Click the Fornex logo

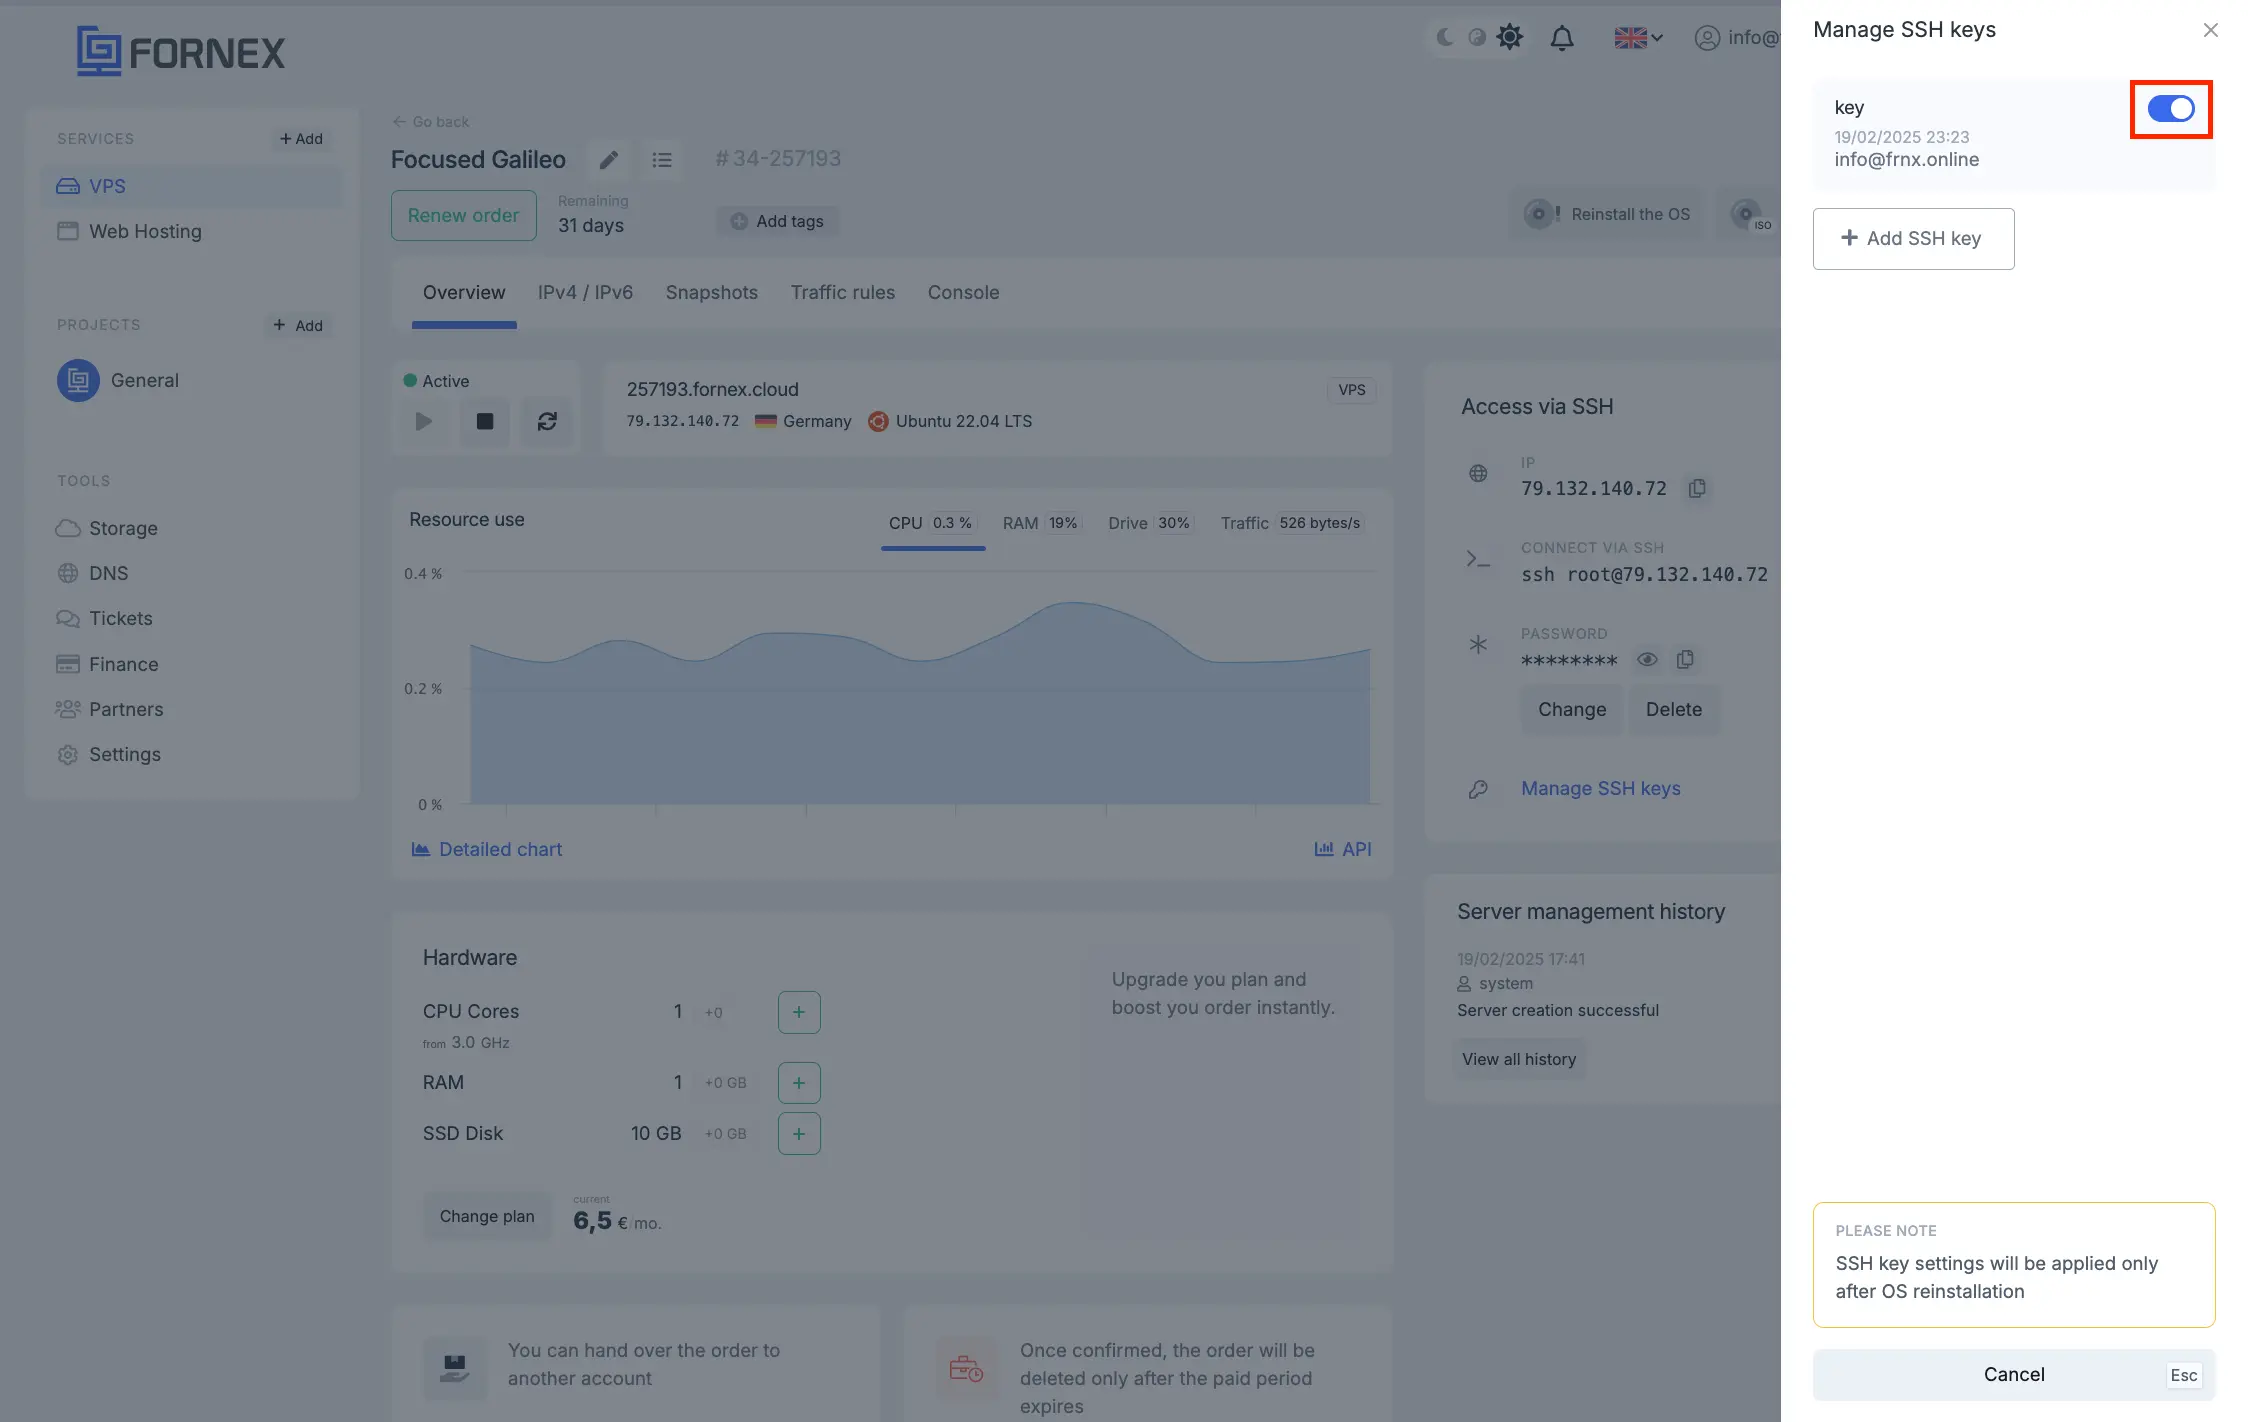click(x=181, y=52)
